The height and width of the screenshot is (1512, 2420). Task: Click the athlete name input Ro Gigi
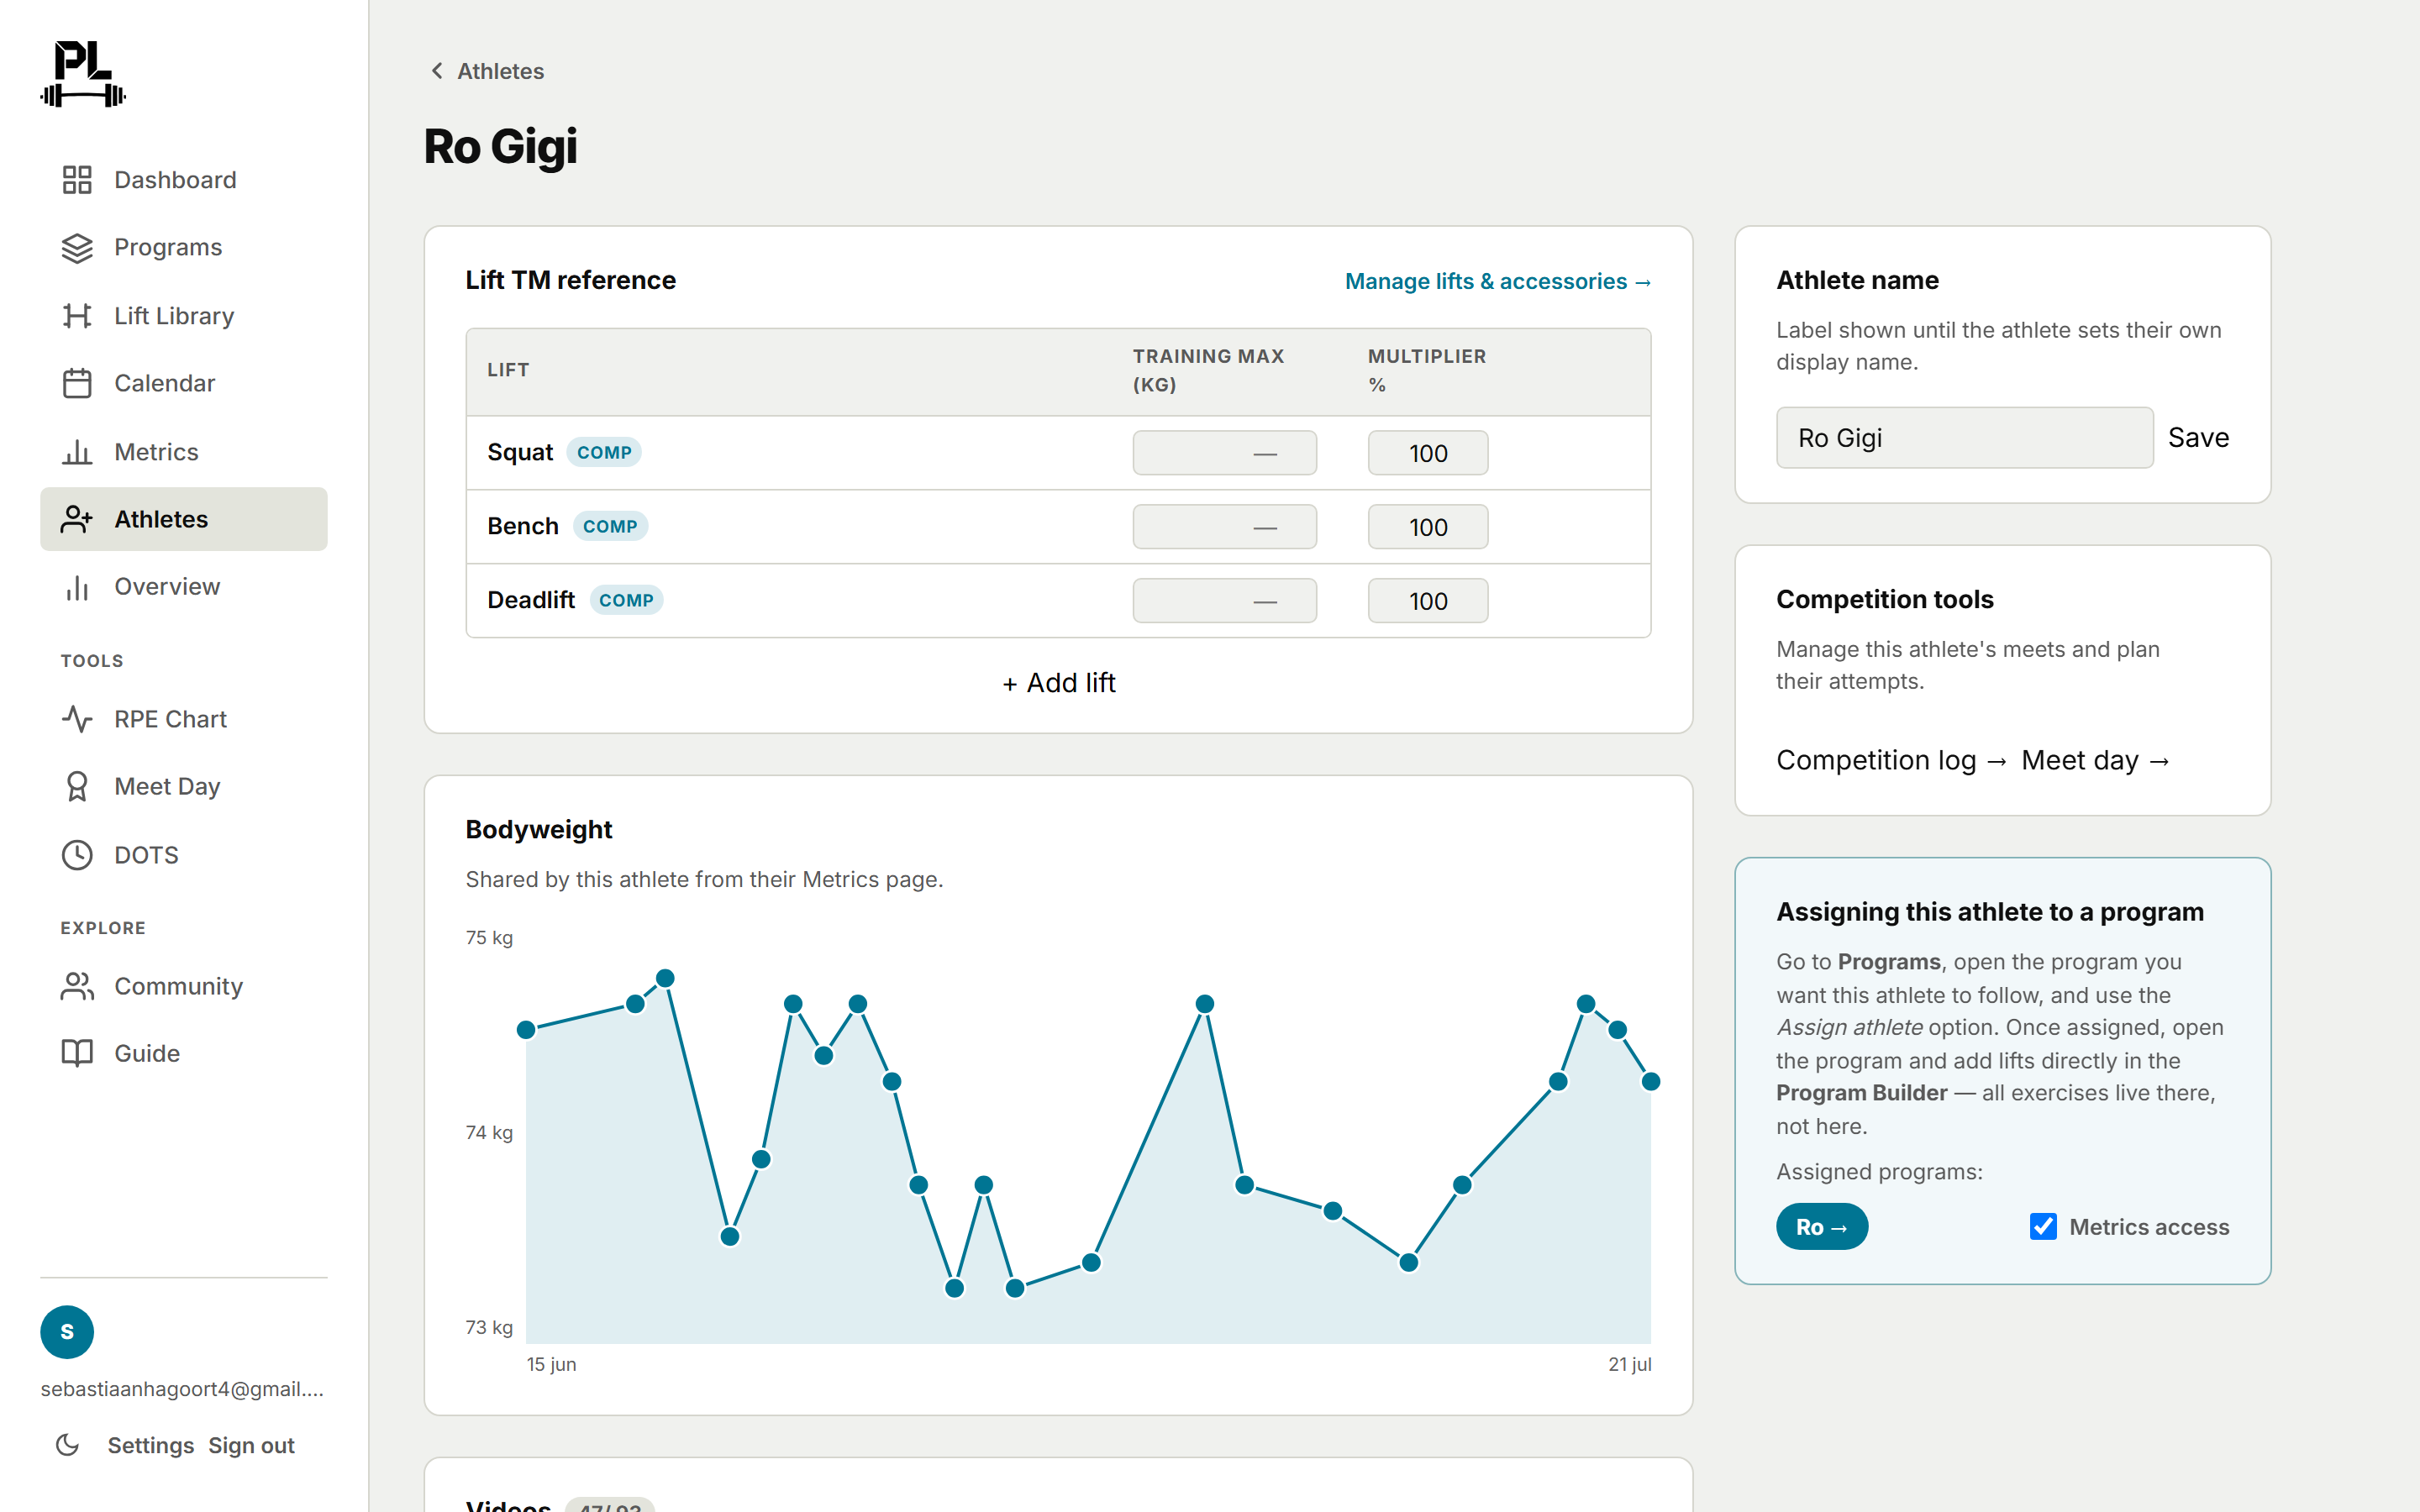1964,438
